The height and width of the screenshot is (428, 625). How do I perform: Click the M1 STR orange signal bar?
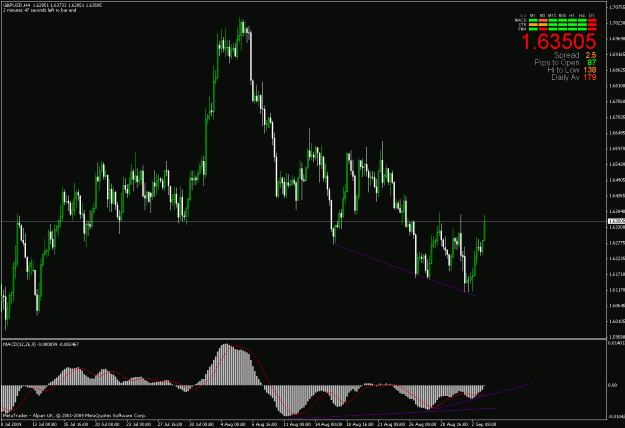tap(533, 25)
